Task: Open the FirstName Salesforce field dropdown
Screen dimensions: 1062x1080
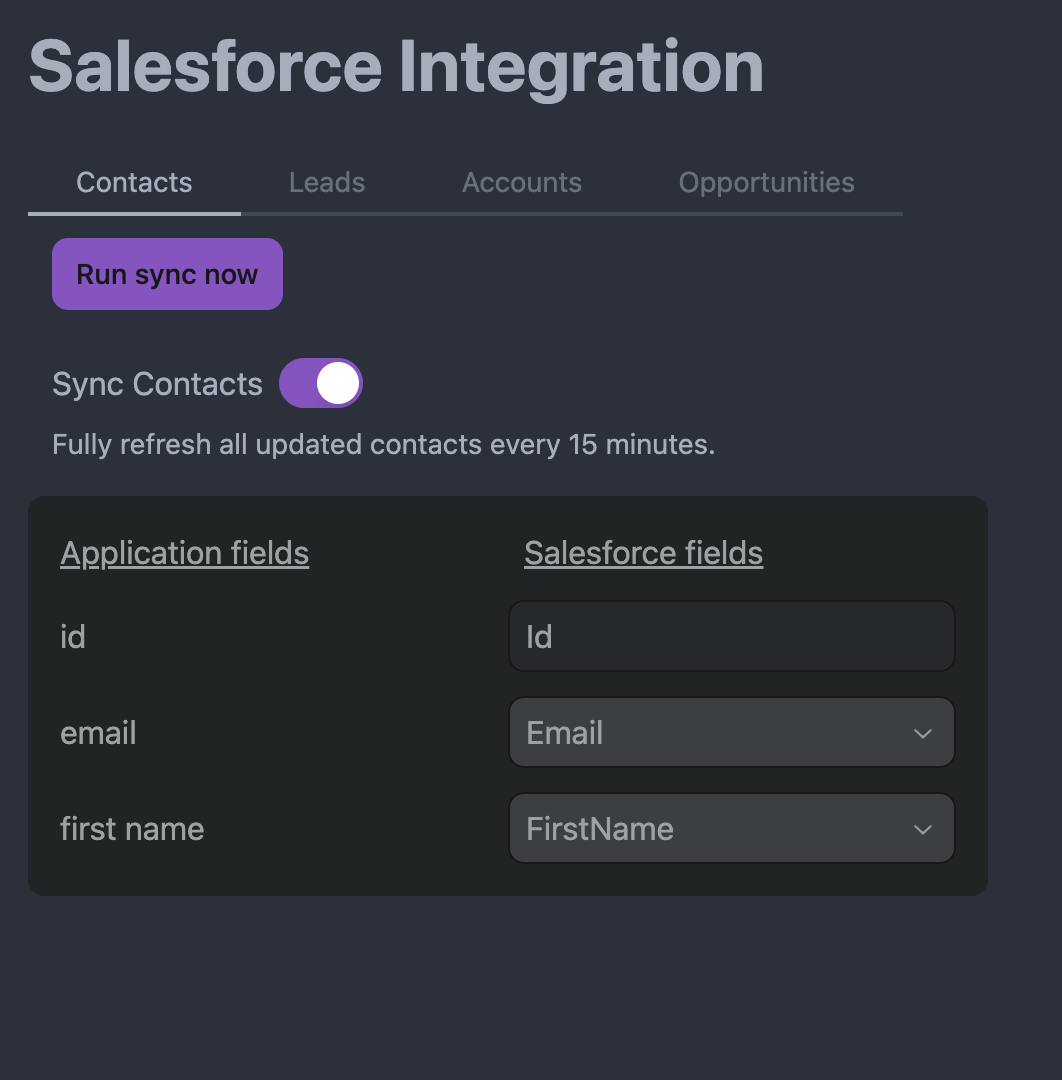Action: tap(731, 828)
